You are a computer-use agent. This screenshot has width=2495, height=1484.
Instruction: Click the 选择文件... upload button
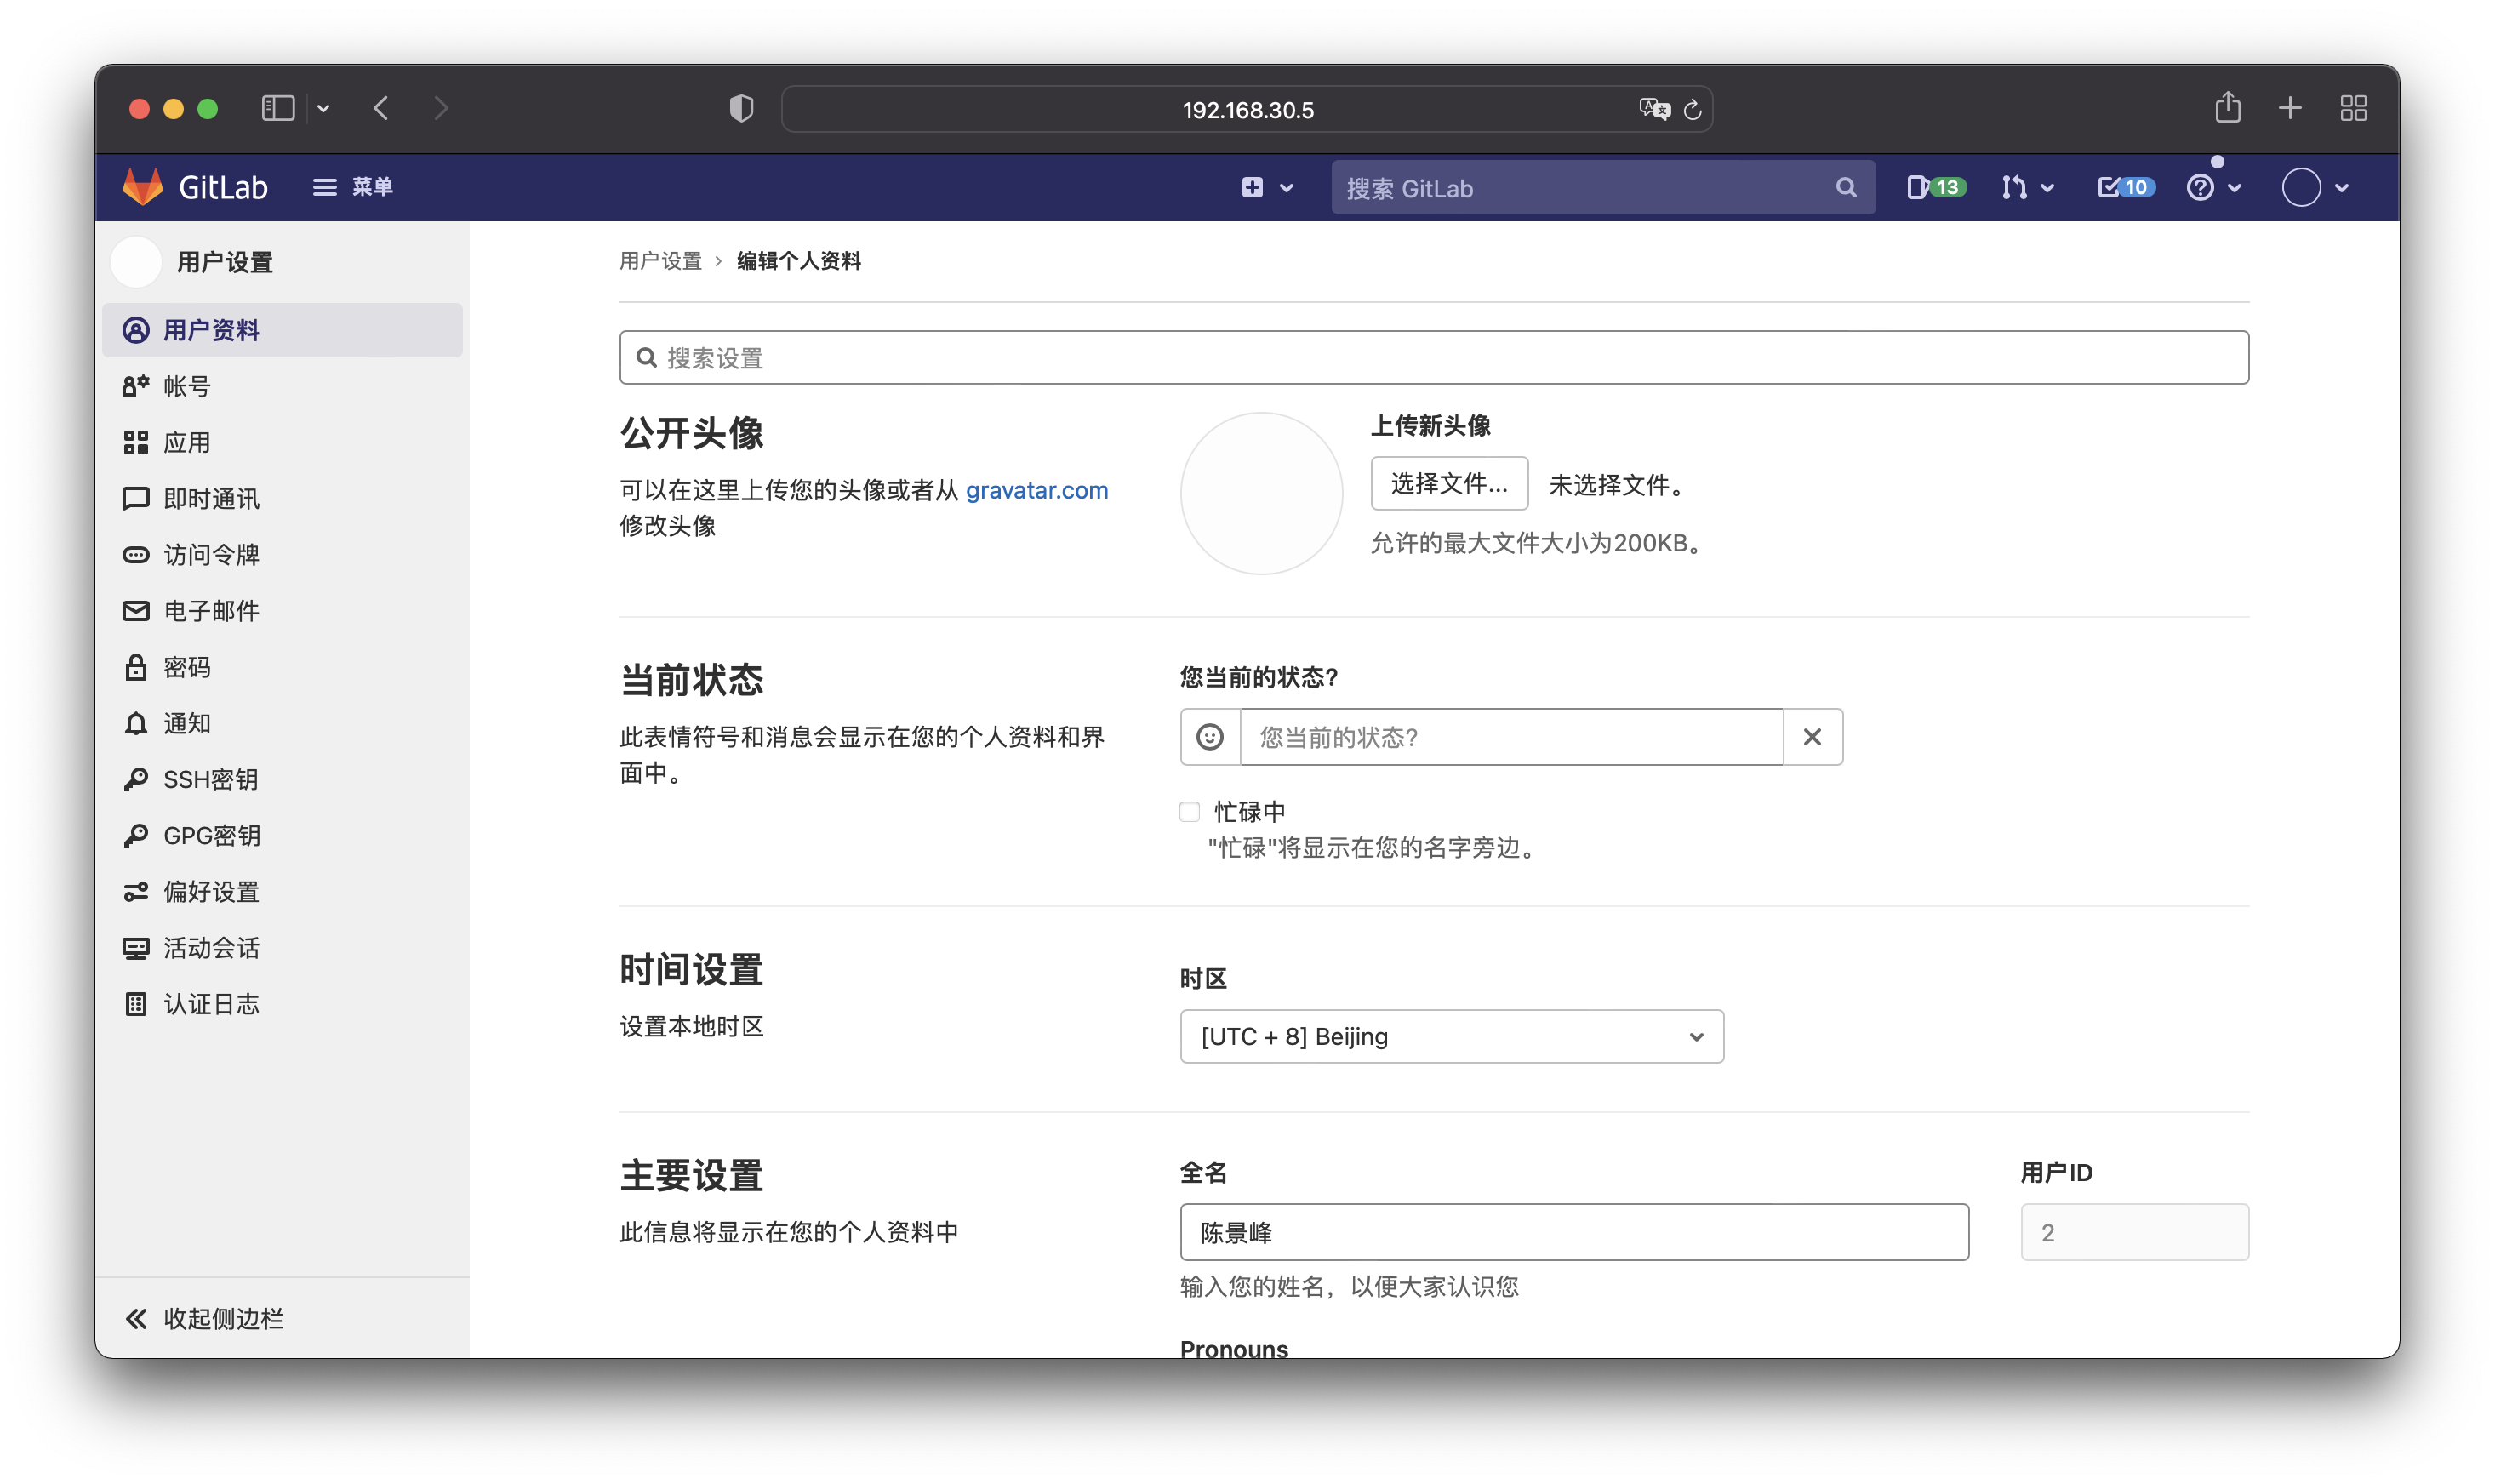(1449, 484)
